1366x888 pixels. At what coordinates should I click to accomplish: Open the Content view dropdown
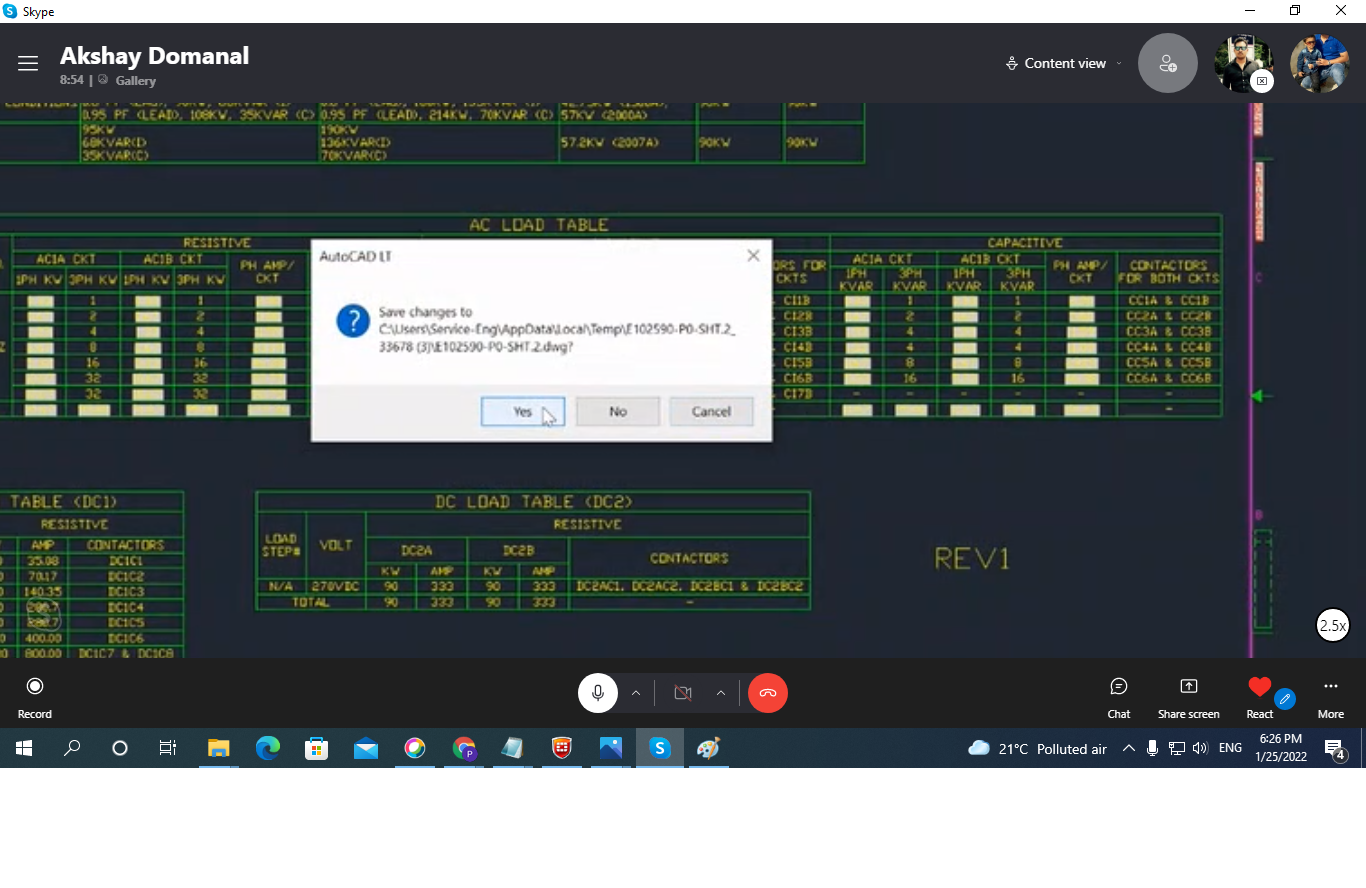(x=1064, y=64)
